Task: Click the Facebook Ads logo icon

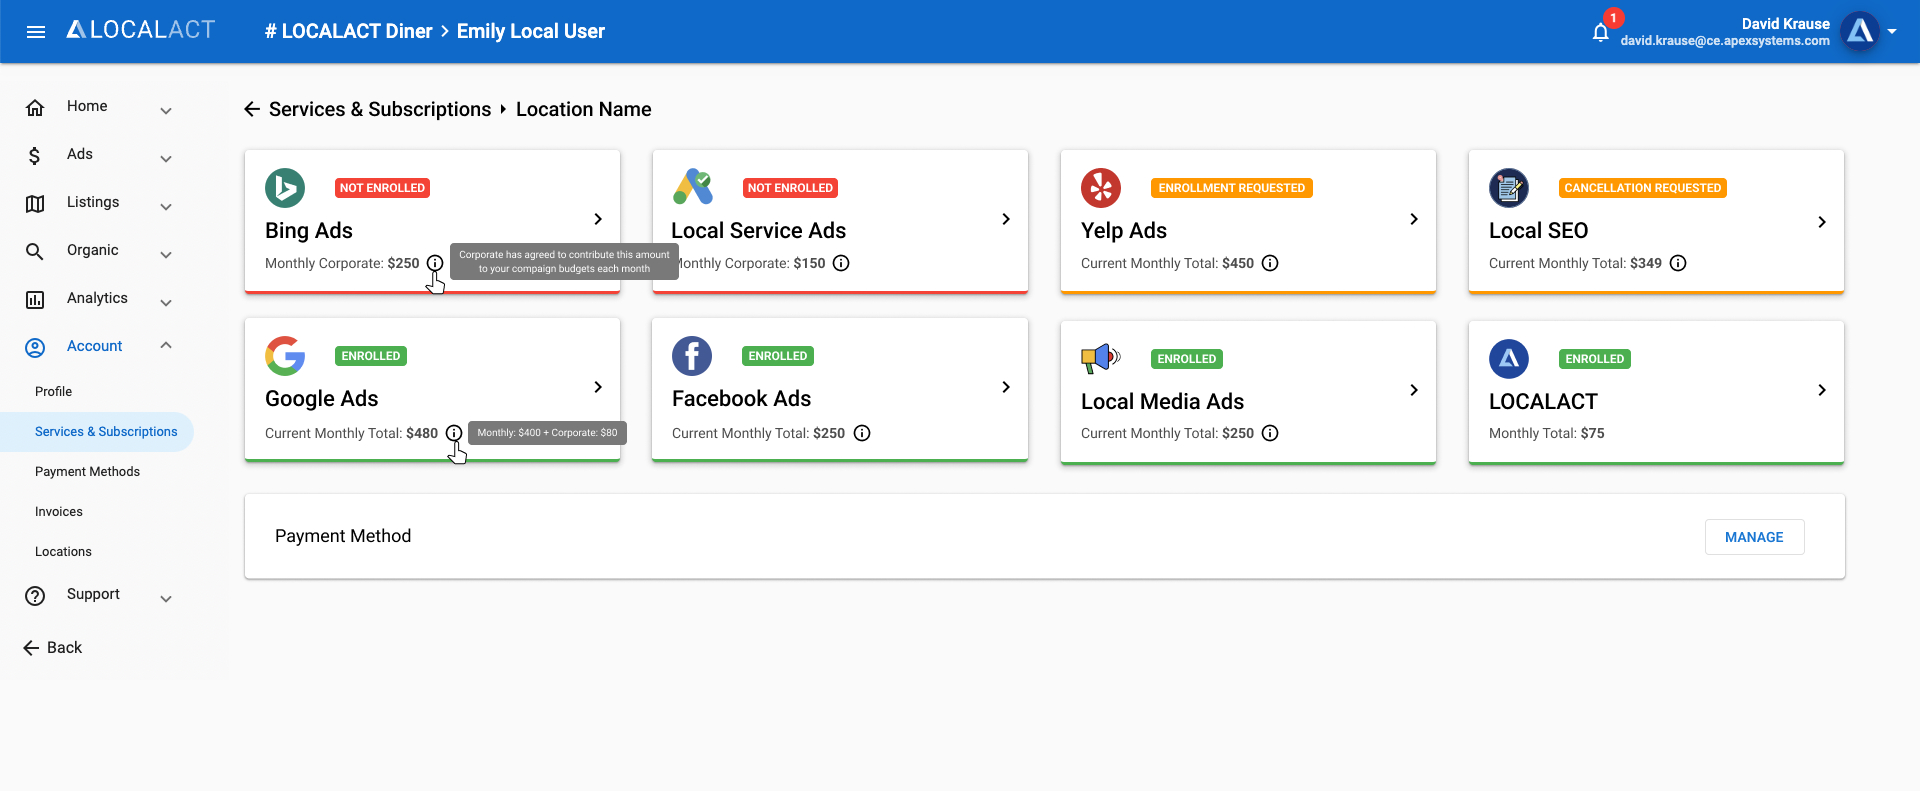Action: 692,356
